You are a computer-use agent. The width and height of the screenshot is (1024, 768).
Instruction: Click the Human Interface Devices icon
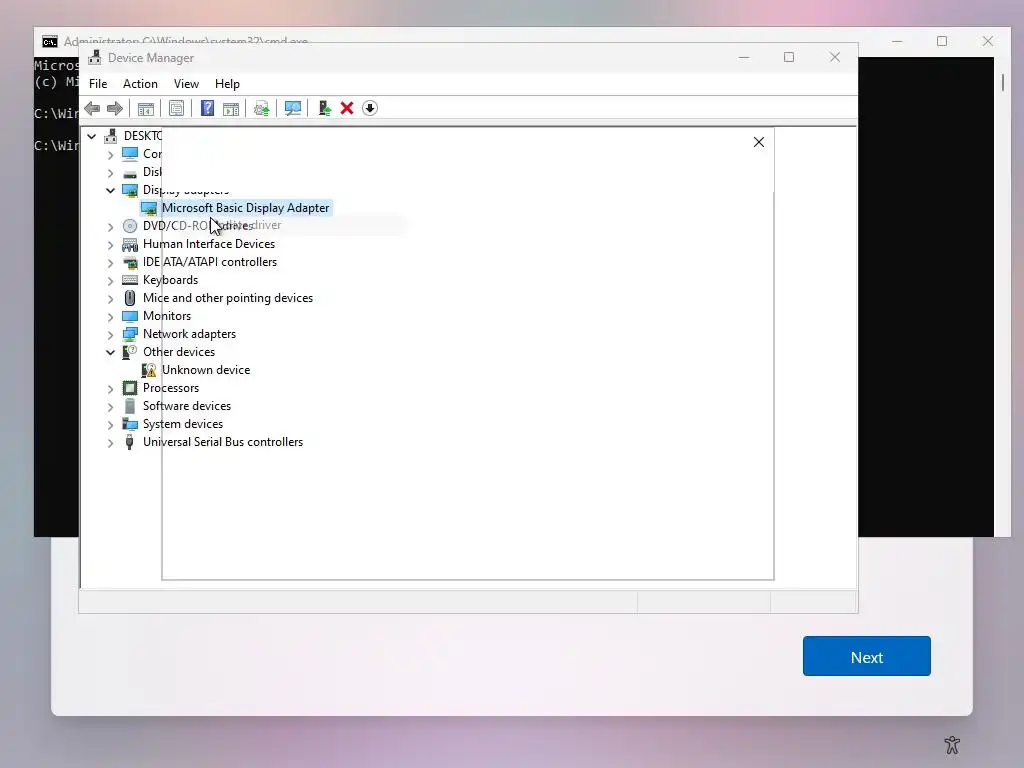(x=130, y=244)
